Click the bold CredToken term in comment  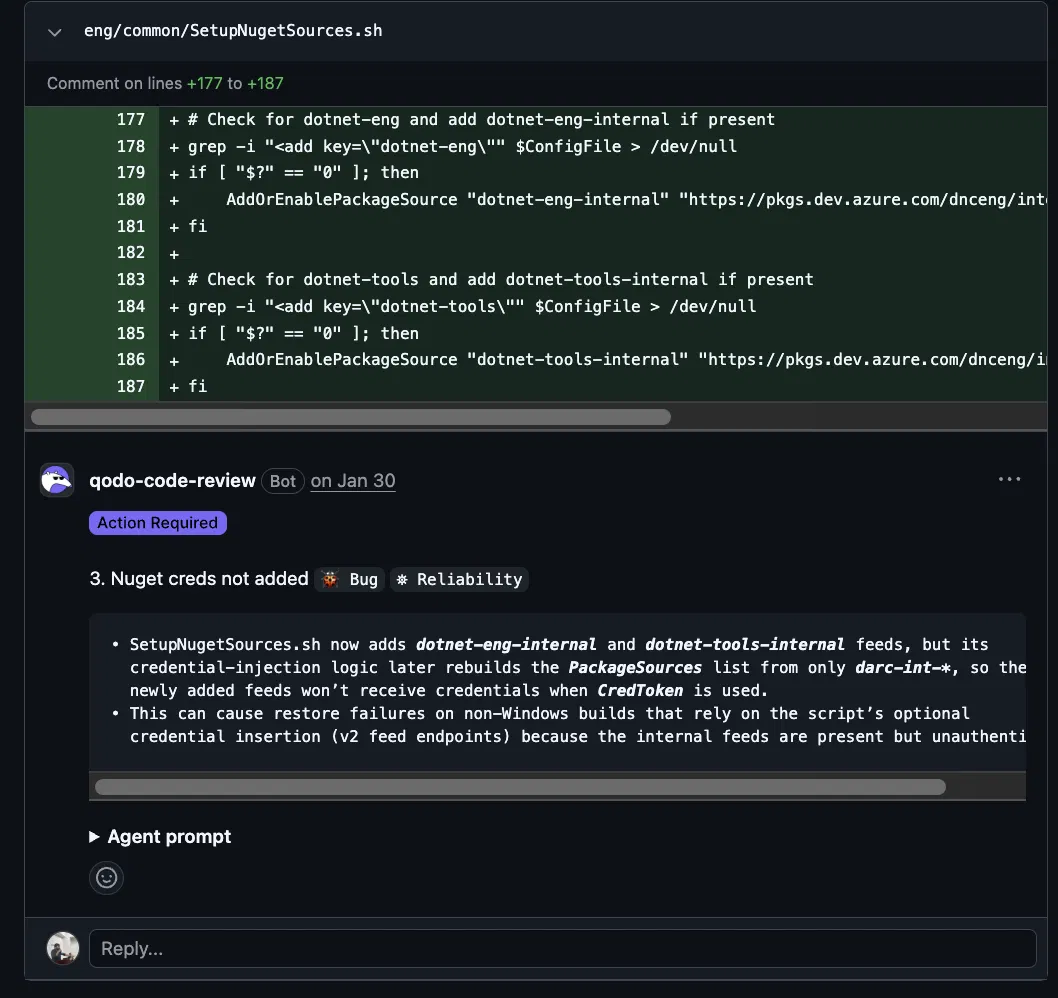(x=640, y=690)
